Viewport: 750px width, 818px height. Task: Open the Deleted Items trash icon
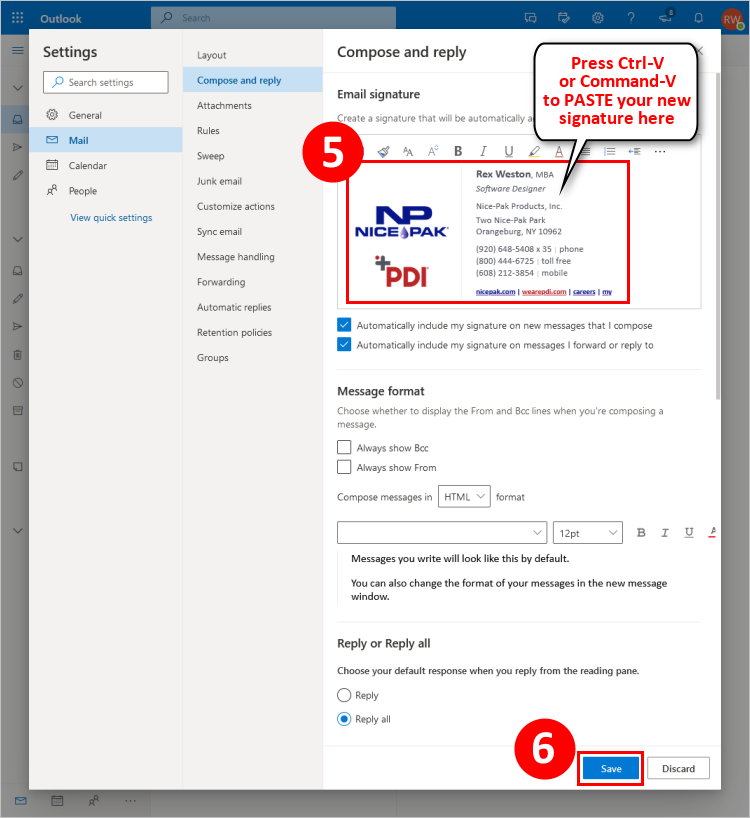point(18,355)
